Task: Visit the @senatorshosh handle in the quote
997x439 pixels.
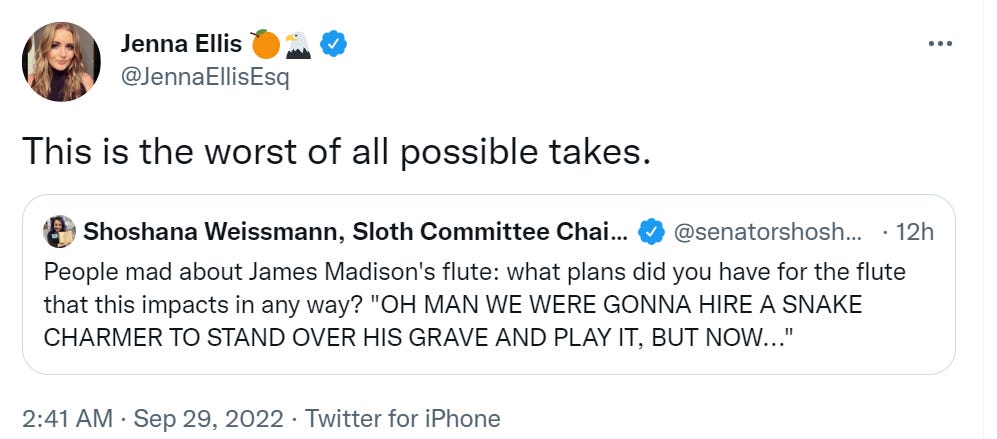Action: 767,232
